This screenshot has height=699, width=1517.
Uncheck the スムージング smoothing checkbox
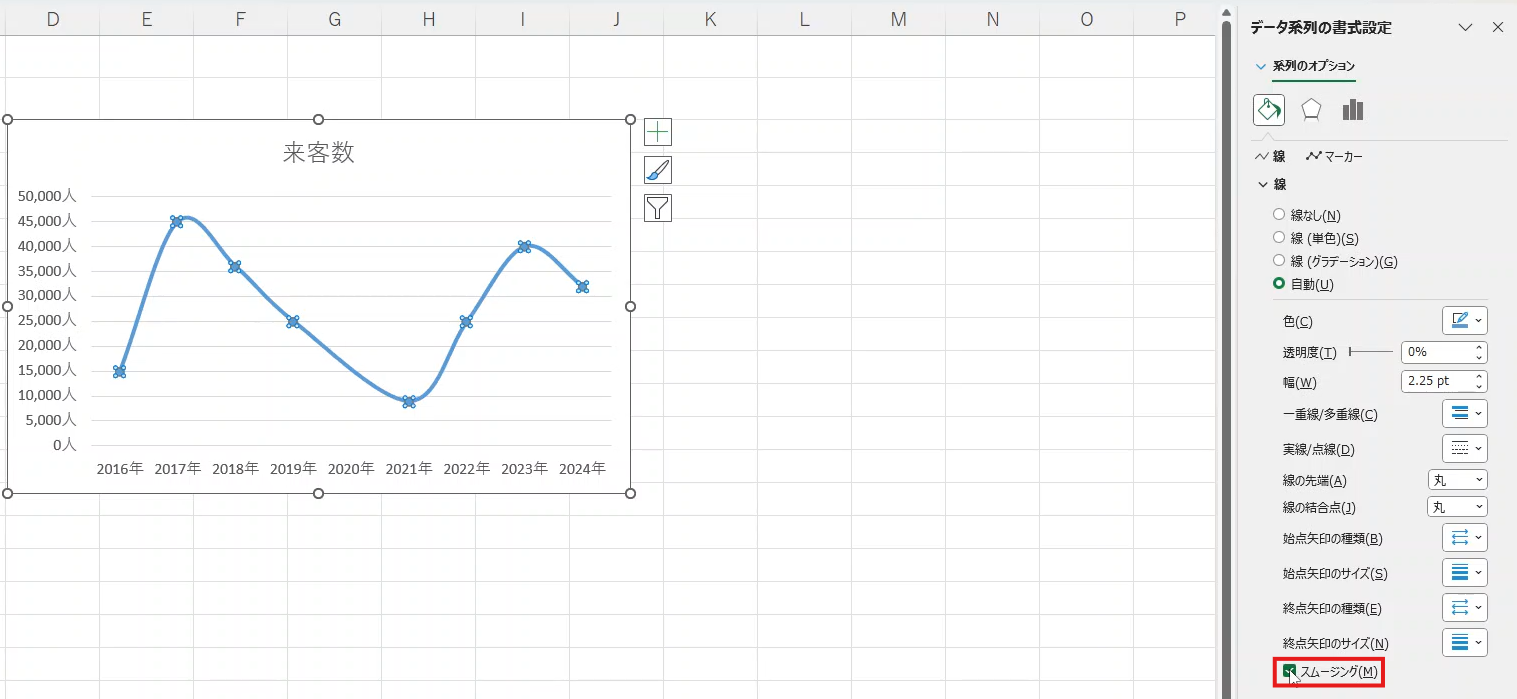tap(1290, 671)
